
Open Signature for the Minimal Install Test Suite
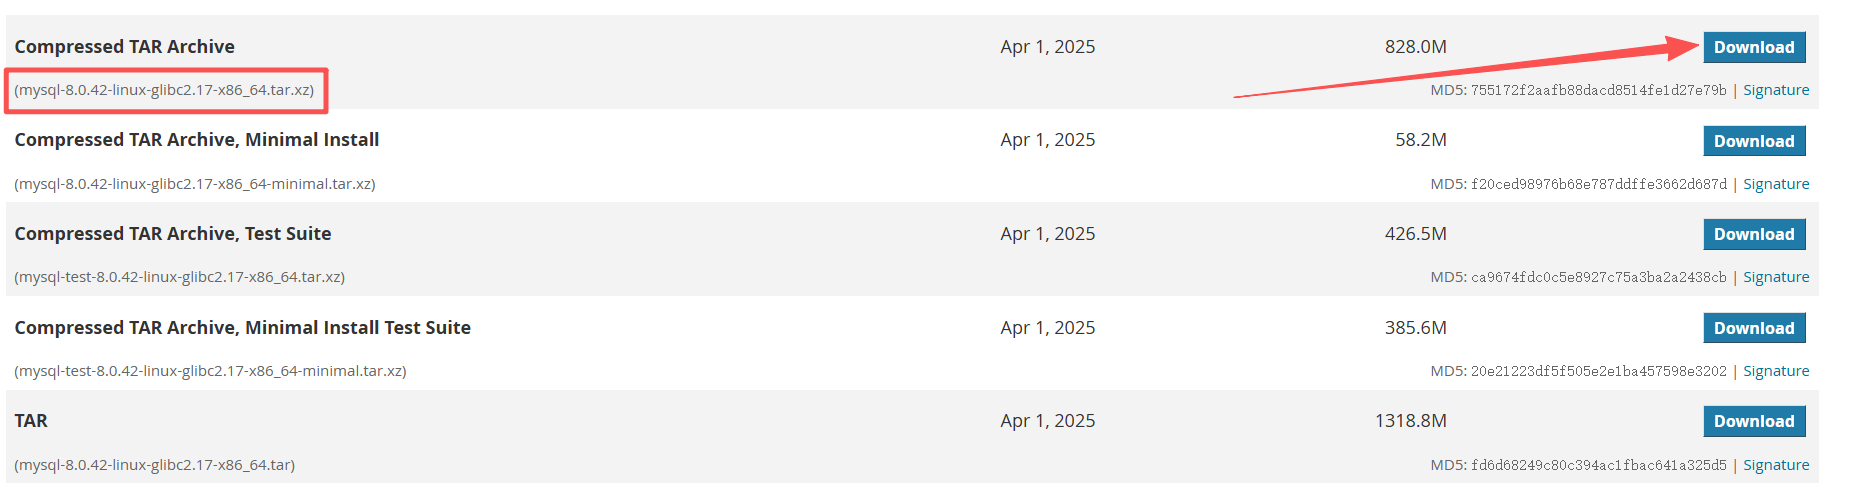(x=1776, y=371)
